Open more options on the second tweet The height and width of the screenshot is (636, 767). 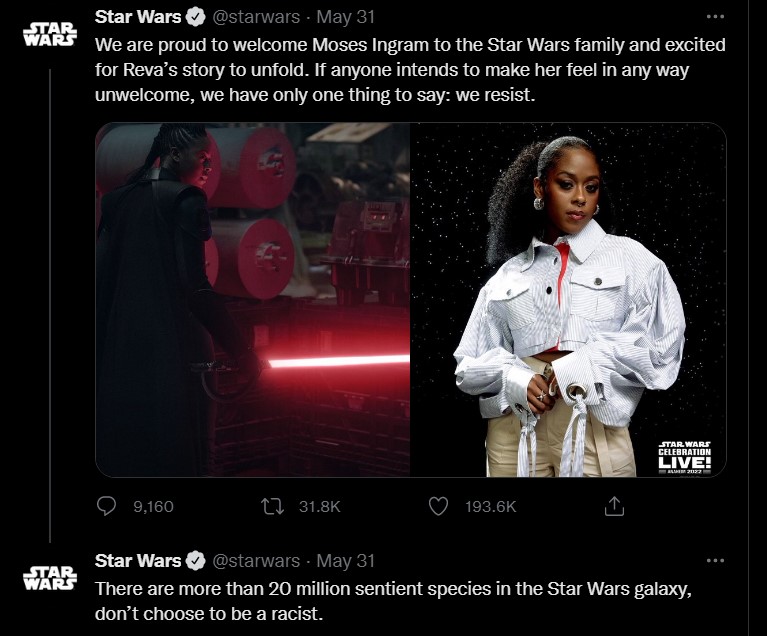715,561
